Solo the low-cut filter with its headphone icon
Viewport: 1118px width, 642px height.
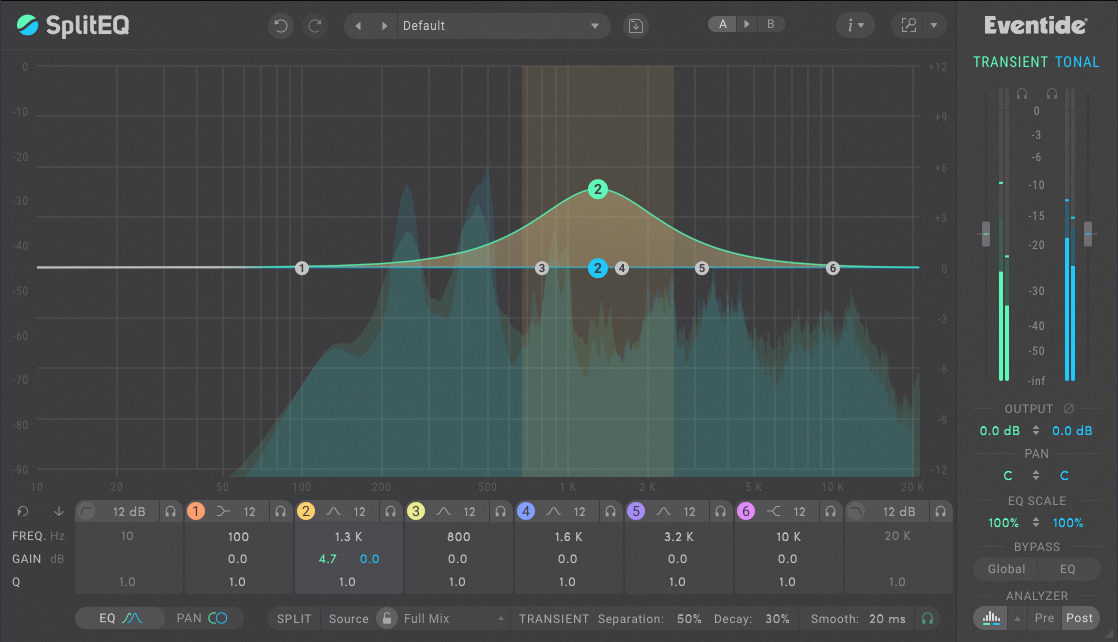tap(170, 511)
